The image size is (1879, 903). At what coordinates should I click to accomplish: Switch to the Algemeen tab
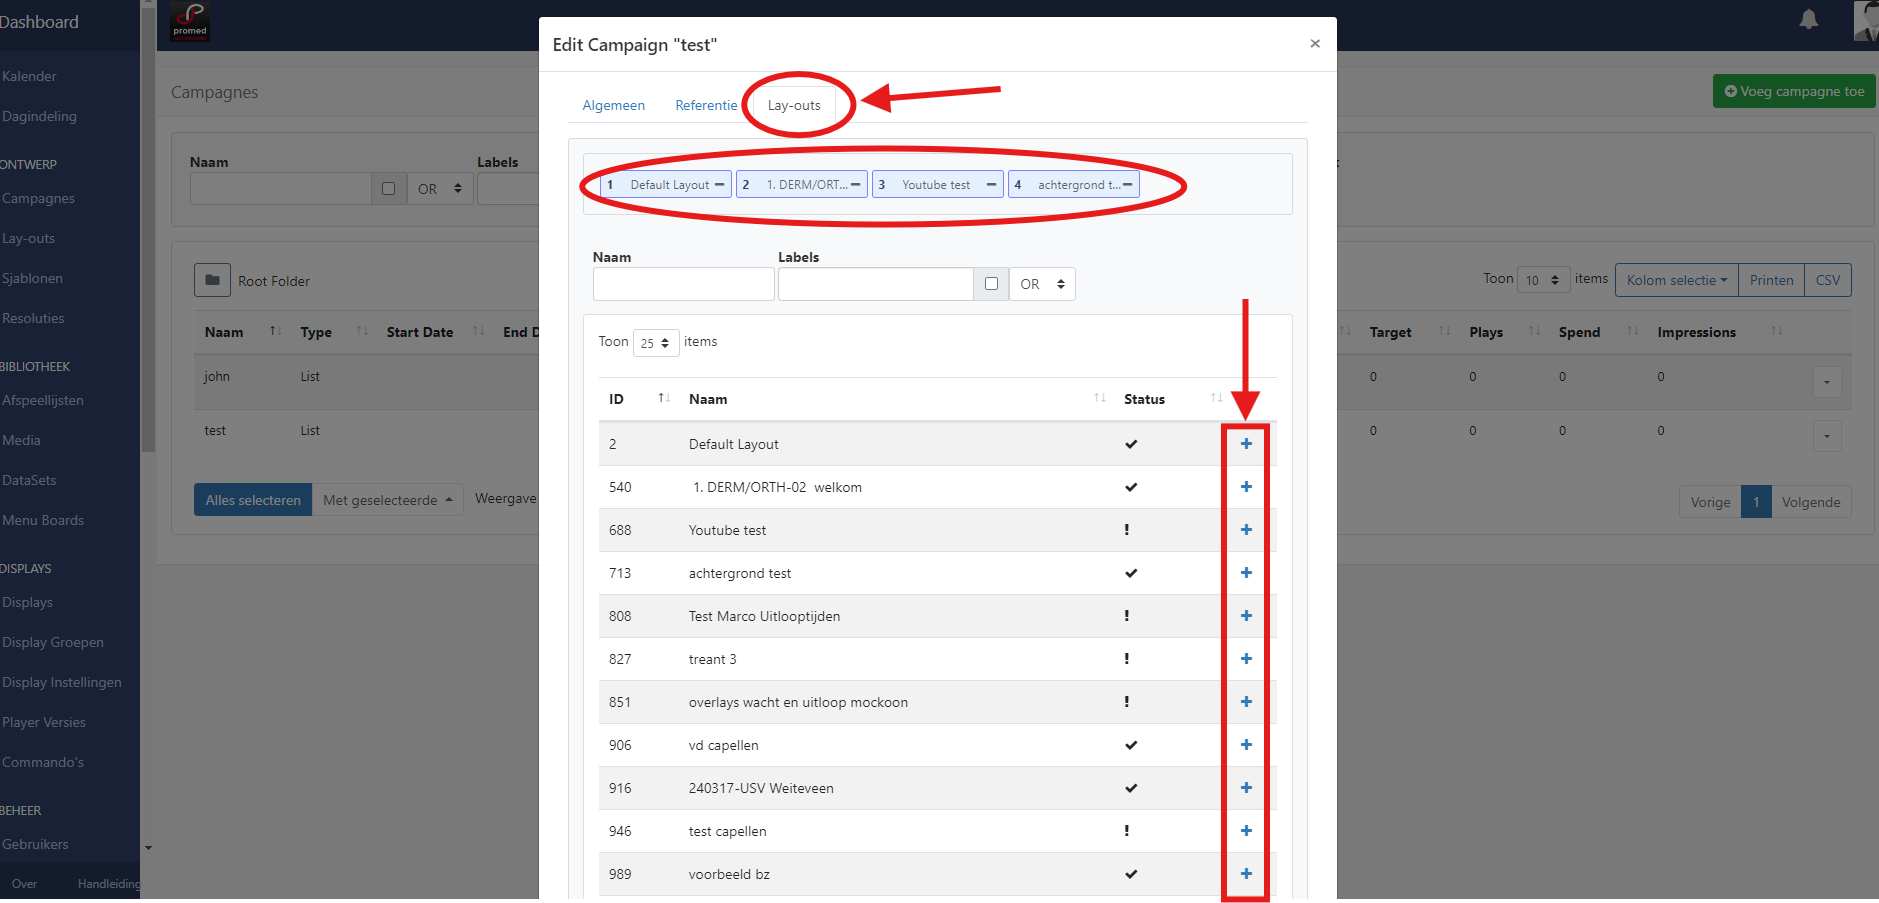[x=613, y=105]
